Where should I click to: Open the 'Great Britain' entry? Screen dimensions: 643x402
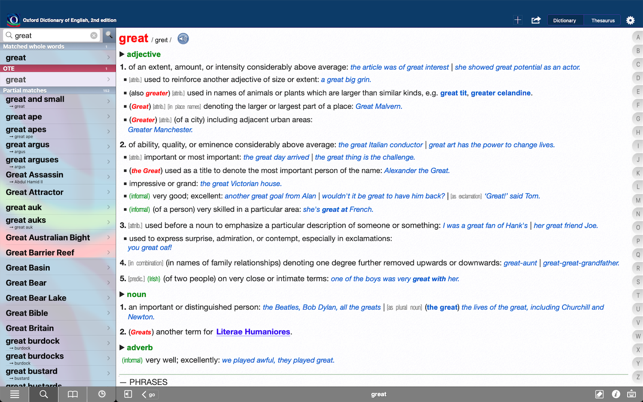(58, 328)
